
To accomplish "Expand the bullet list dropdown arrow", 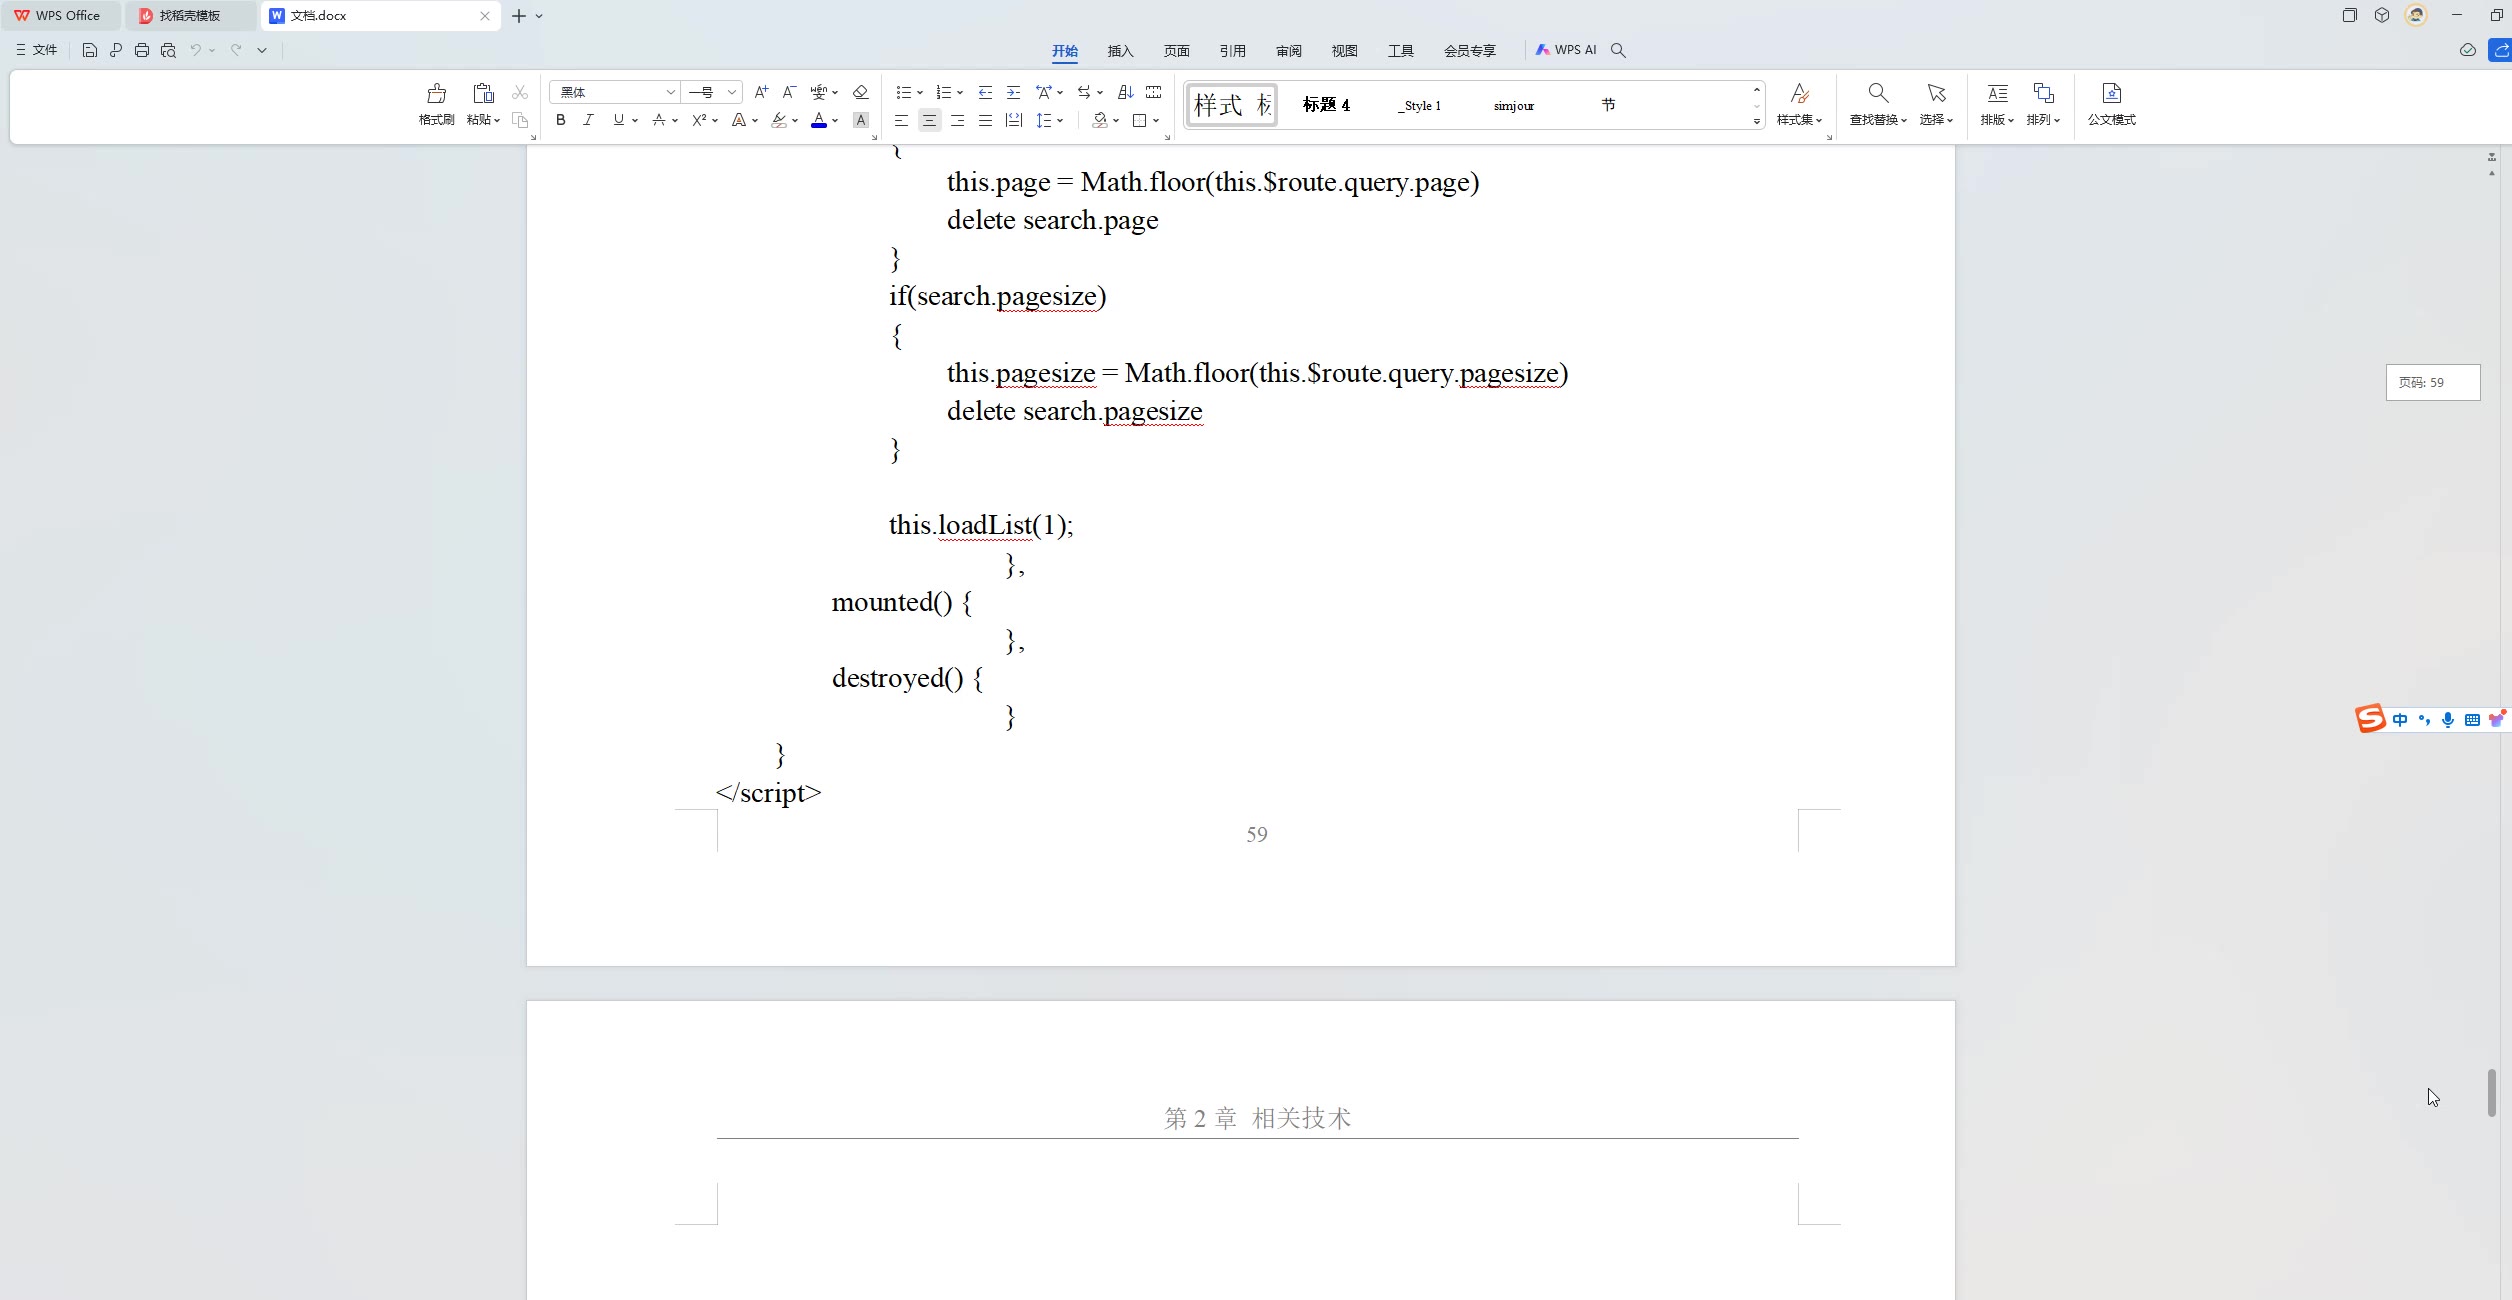I will tap(920, 93).
